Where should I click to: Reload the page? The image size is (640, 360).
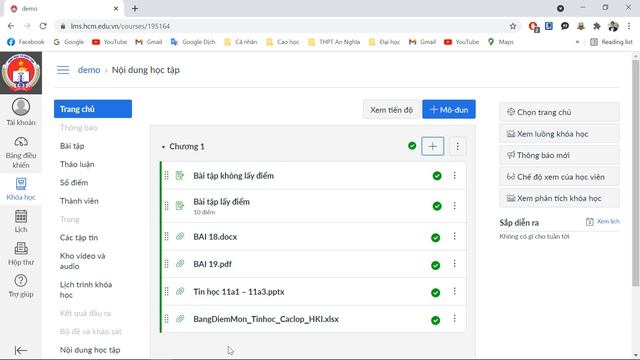pyautogui.click(x=43, y=26)
